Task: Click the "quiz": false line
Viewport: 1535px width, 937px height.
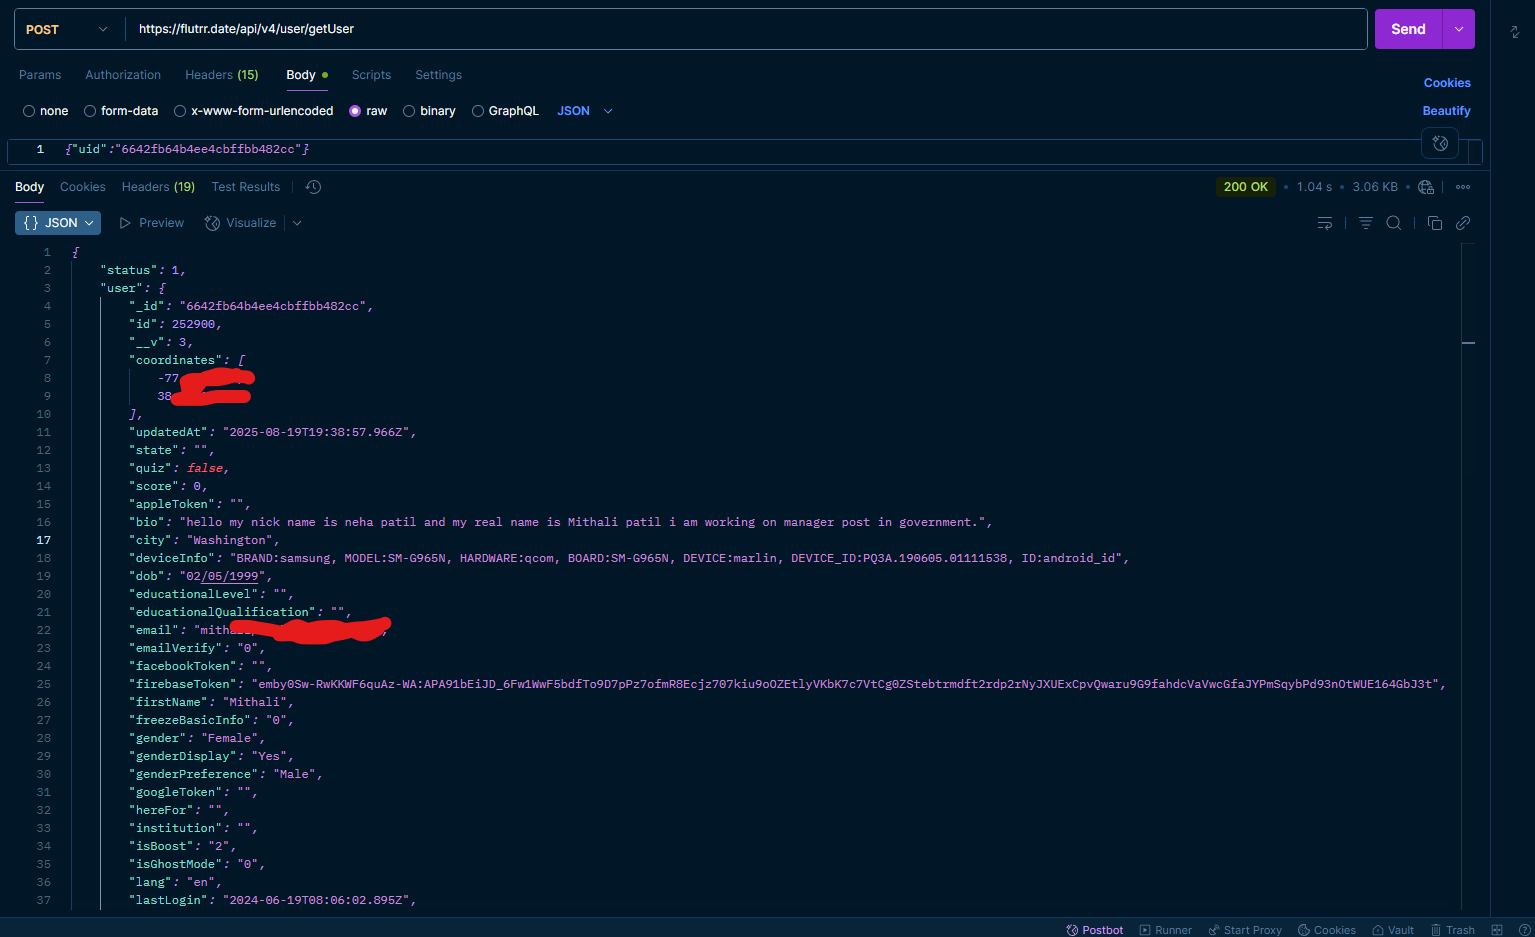Action: pyautogui.click(x=179, y=468)
